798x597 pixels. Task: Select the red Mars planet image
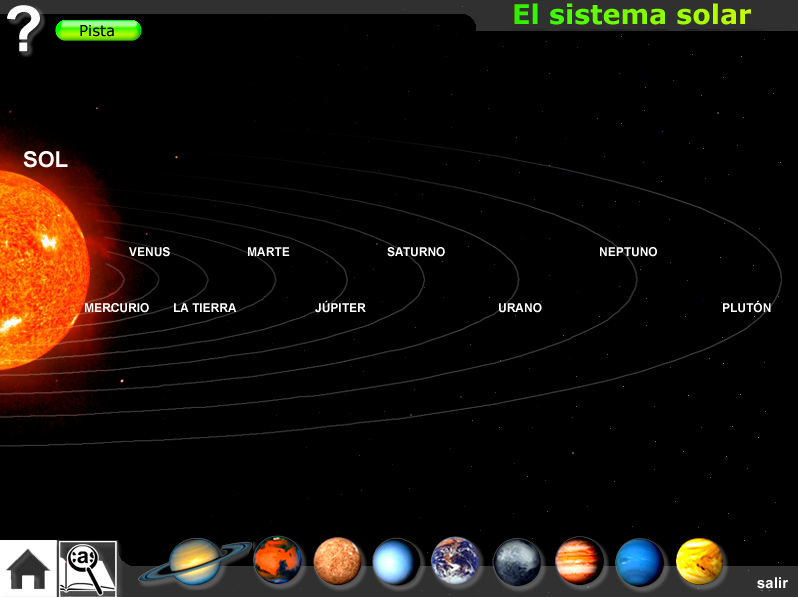(x=277, y=560)
